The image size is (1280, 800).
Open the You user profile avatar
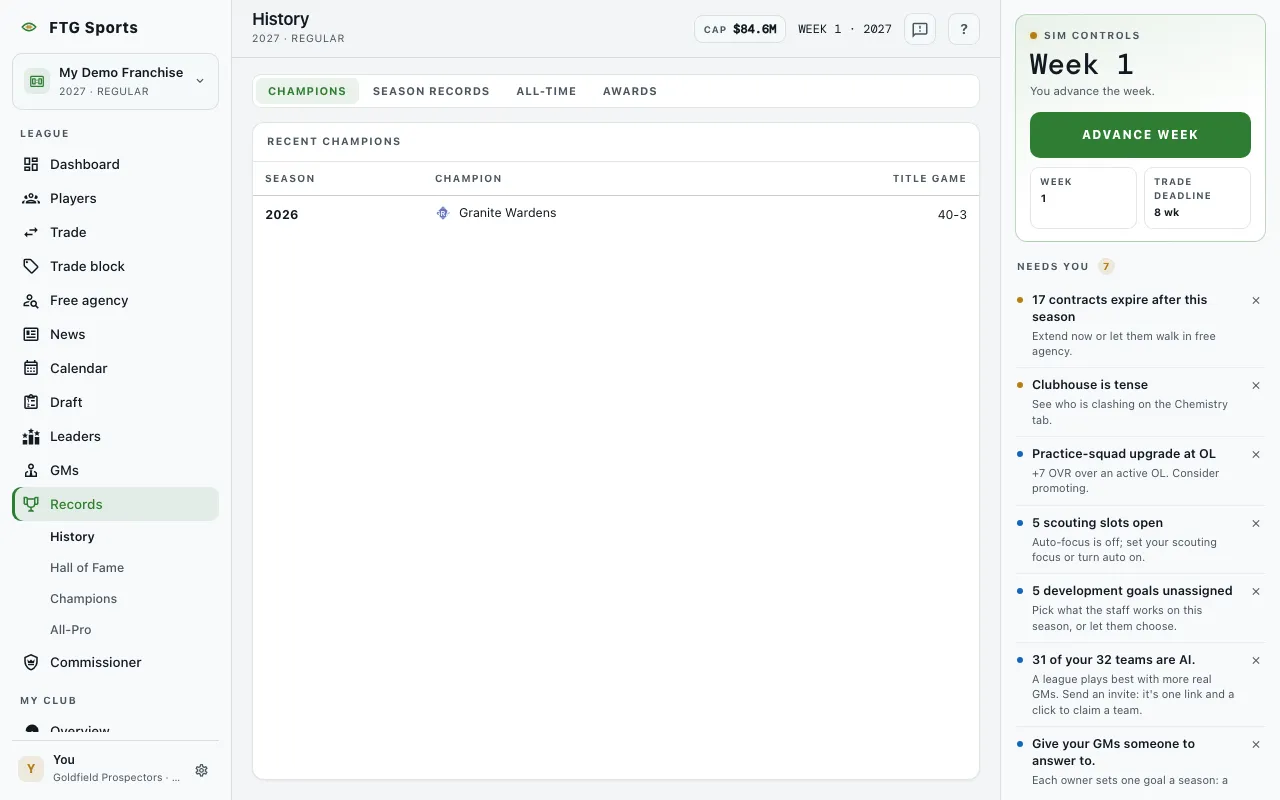[31, 768]
